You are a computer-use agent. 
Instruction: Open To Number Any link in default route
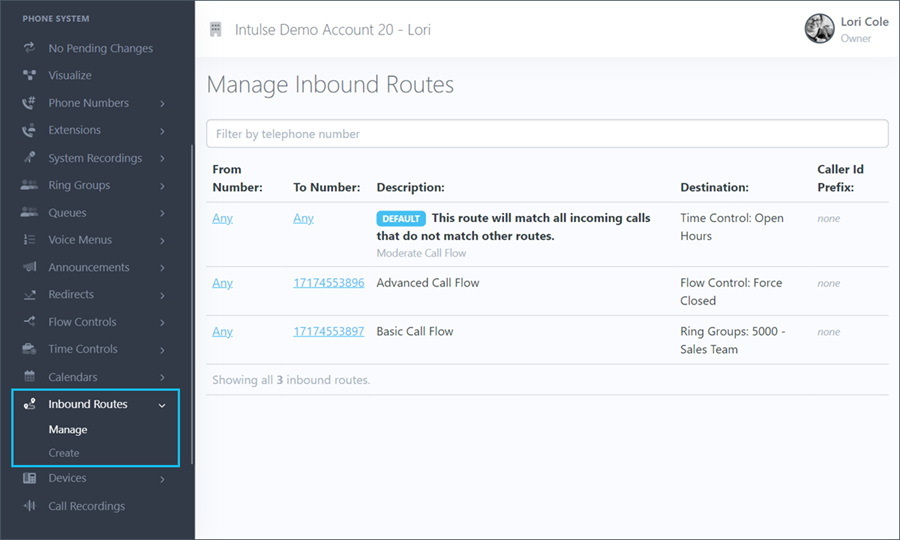pyautogui.click(x=304, y=218)
